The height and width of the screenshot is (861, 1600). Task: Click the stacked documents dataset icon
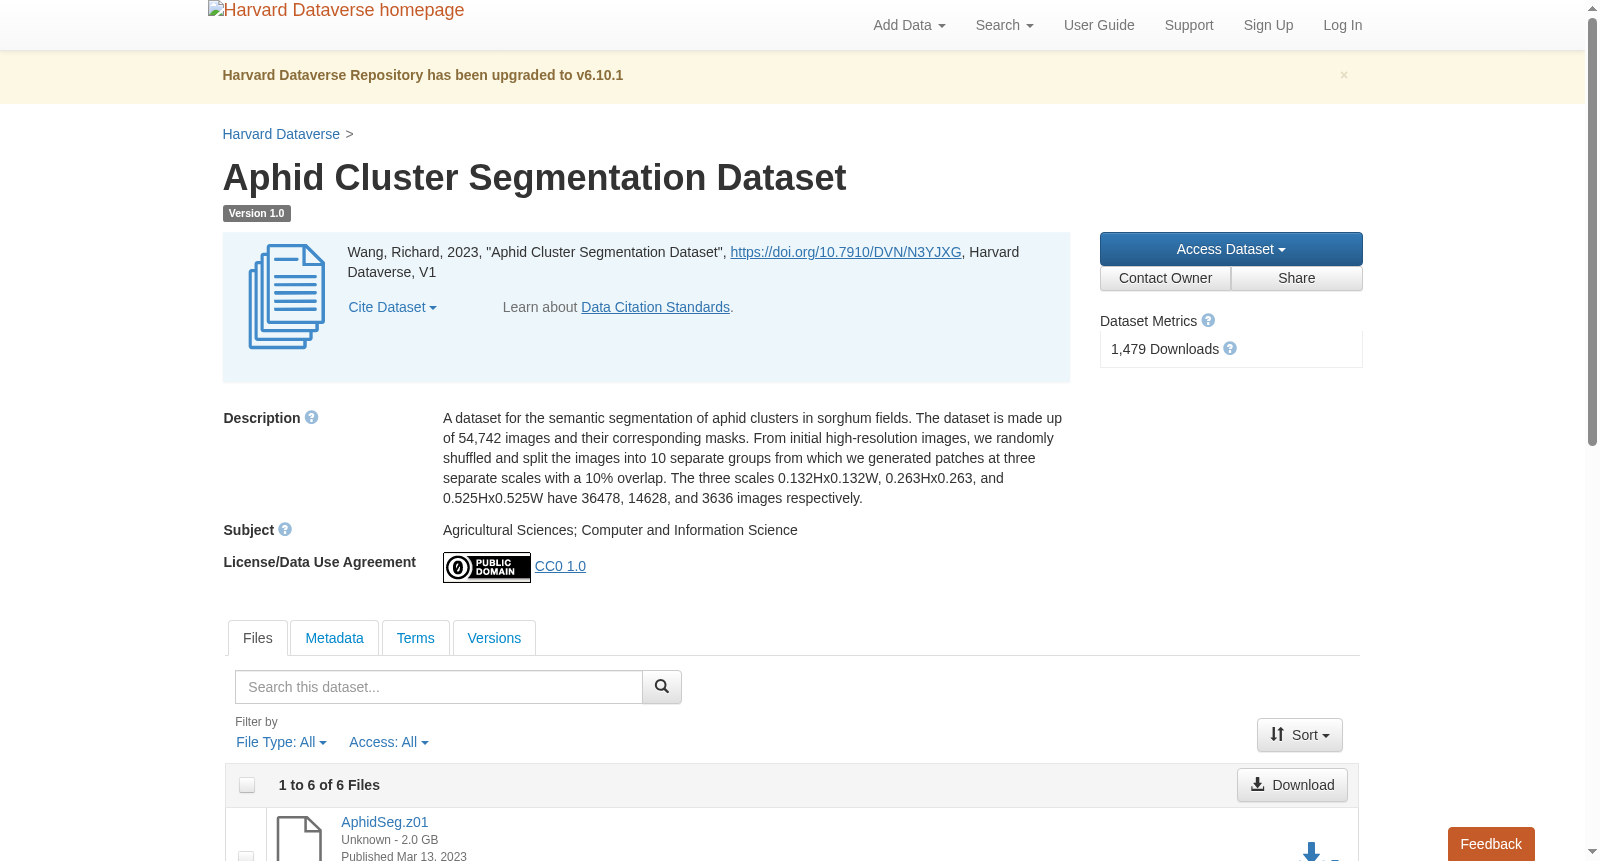[x=287, y=297]
